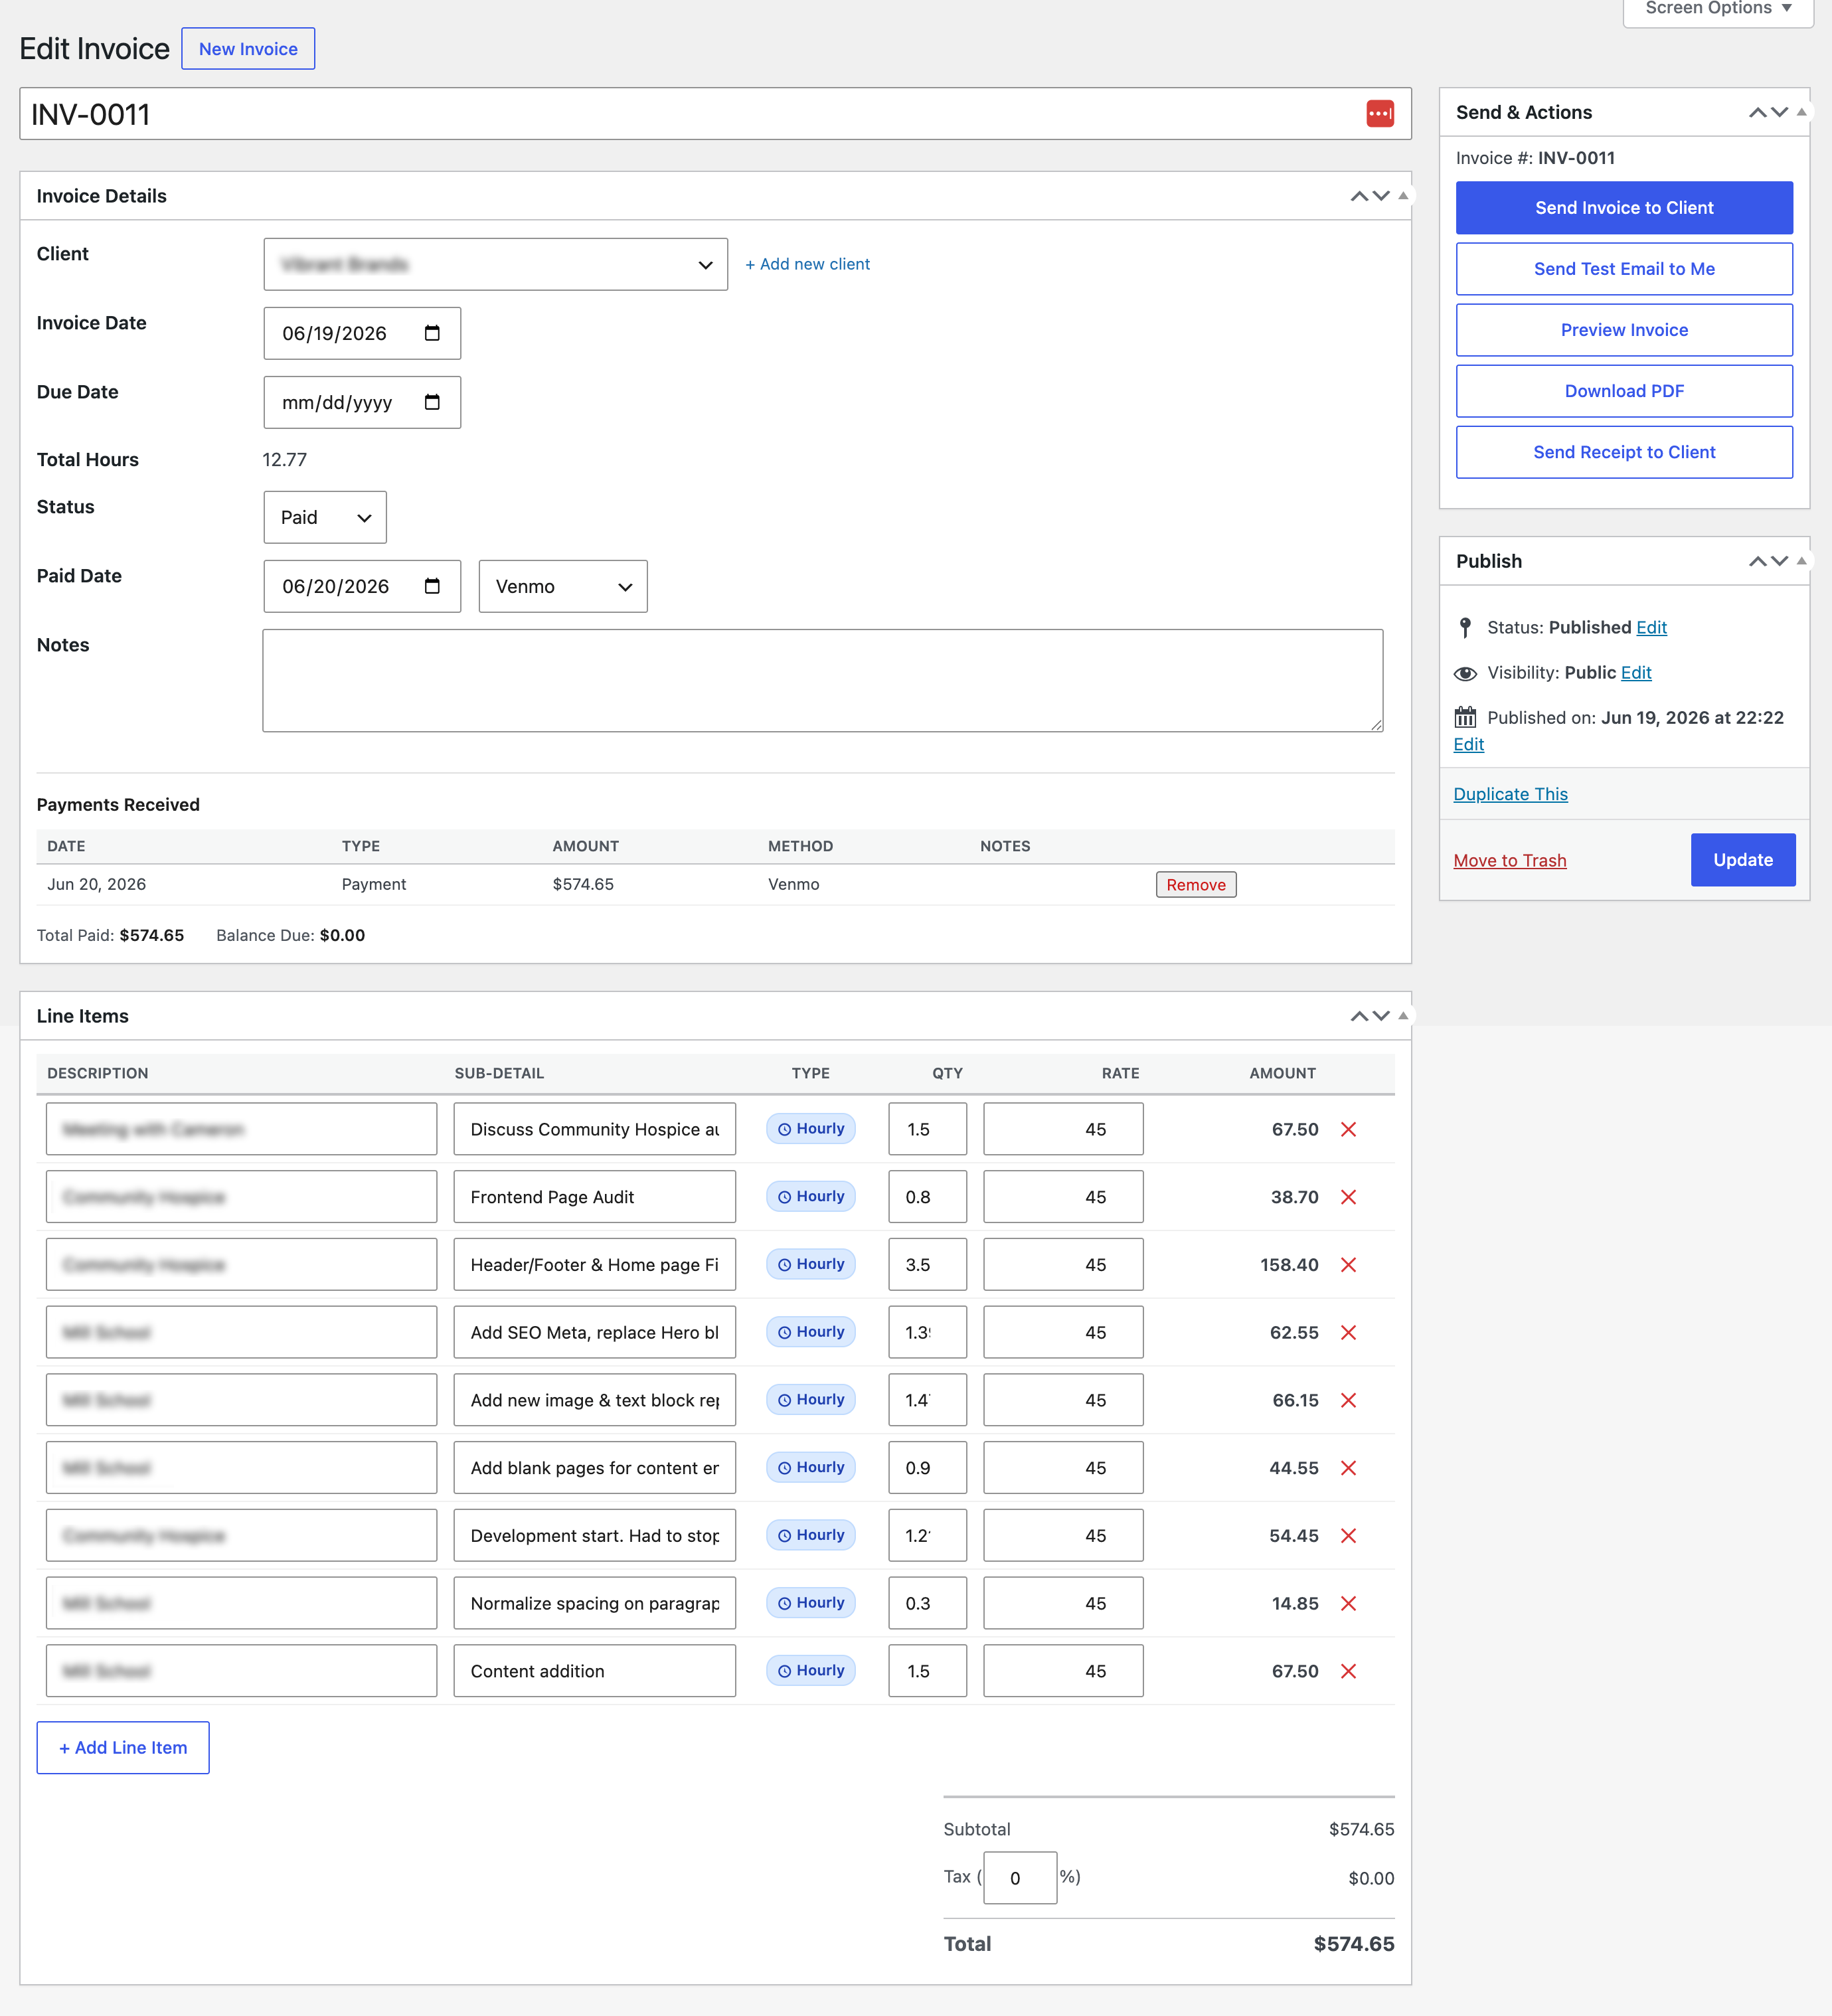Open the Invoice Date calendar picker icon
Screen dimensions: 1832x2016
tap(432, 333)
